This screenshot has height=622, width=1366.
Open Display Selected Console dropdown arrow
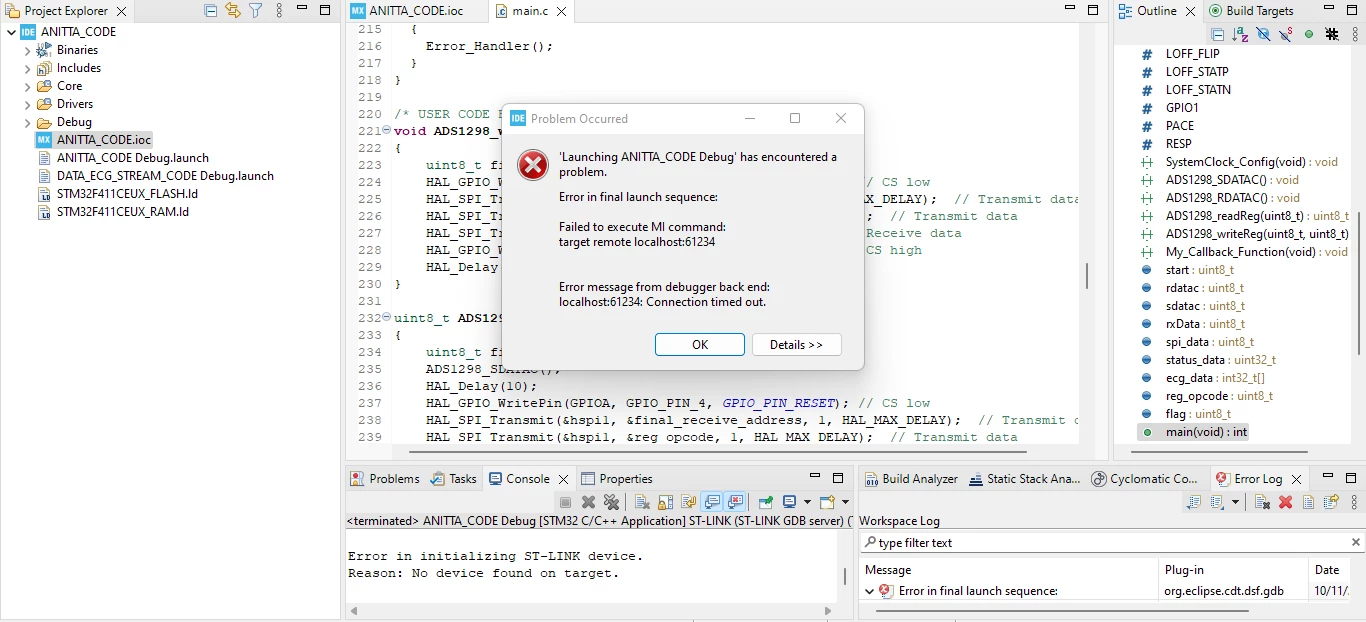[807, 502]
